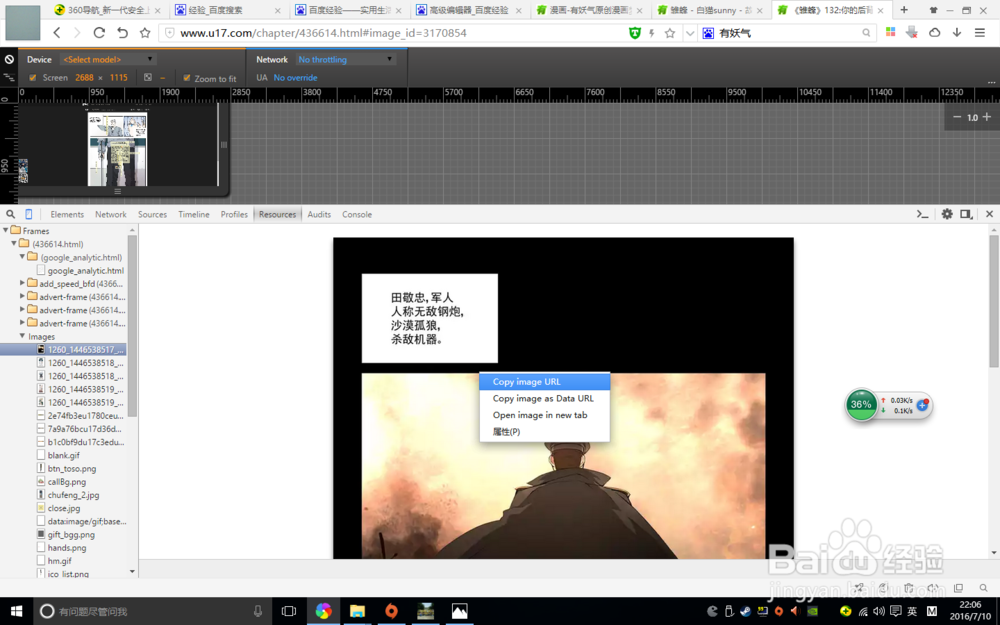Click the browser back arrow
Image resolution: width=1000 pixels, height=625 pixels.
point(57,33)
